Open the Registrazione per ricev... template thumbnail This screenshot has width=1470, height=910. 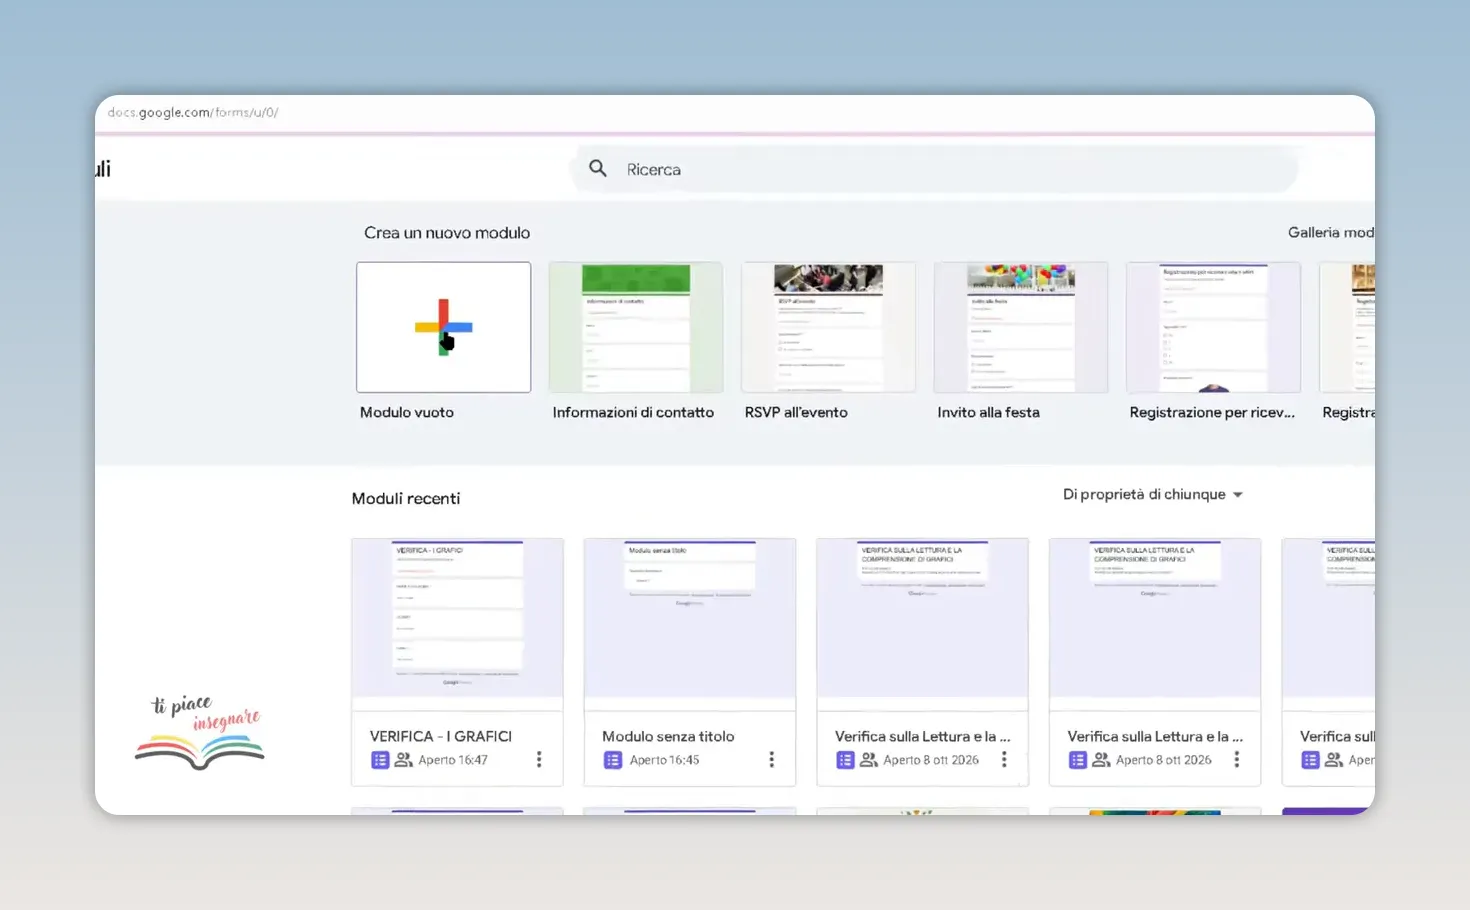pyautogui.click(x=1213, y=327)
